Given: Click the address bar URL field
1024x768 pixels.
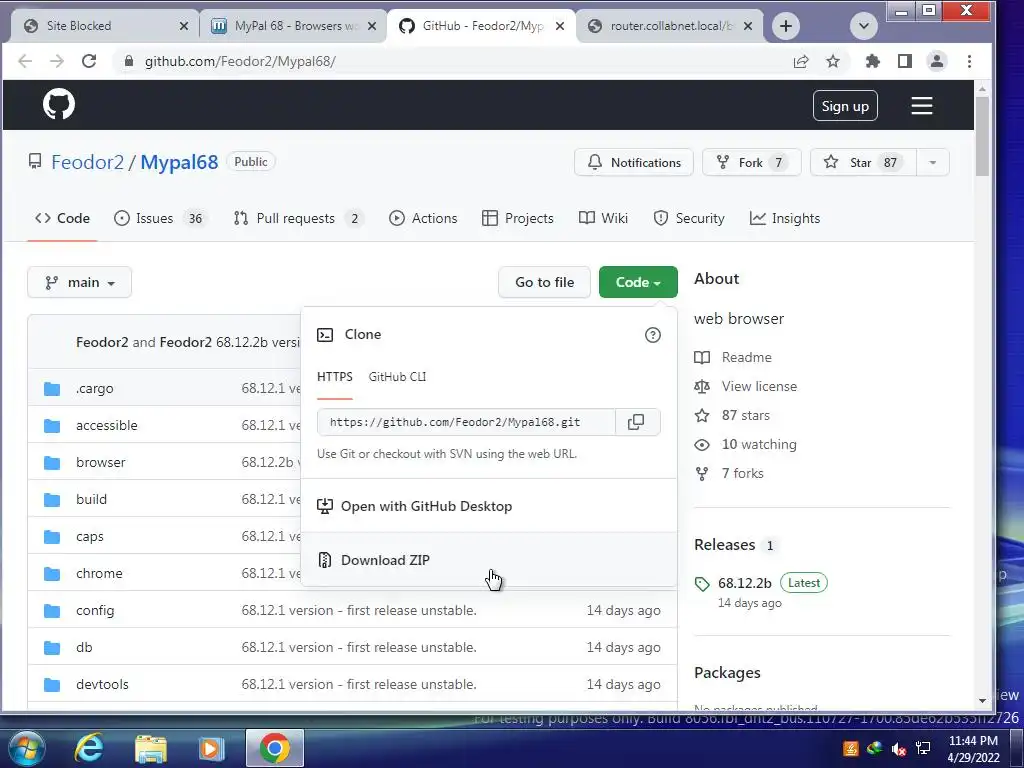Looking at the screenshot, I should click(451, 61).
